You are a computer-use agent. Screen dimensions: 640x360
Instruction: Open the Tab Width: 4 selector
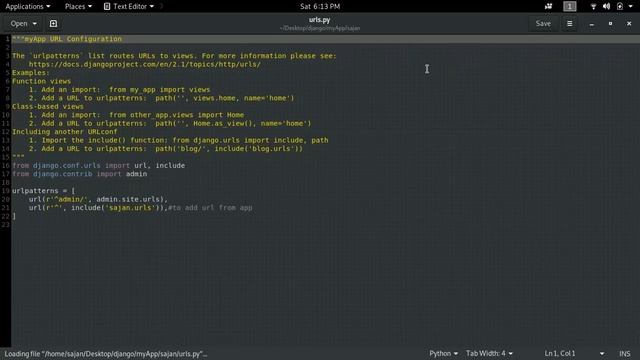[x=489, y=353]
